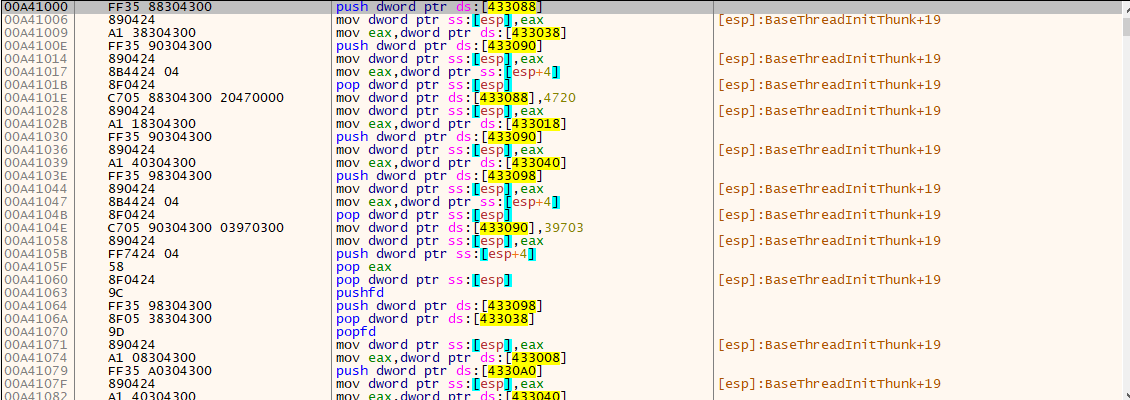Select address 00A41058
This screenshot has height=400, width=1130.
(x=34, y=240)
